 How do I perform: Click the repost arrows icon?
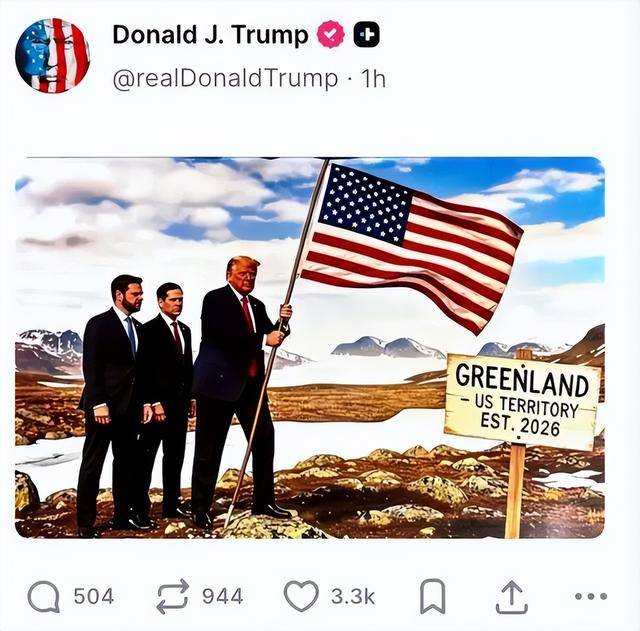173,596
